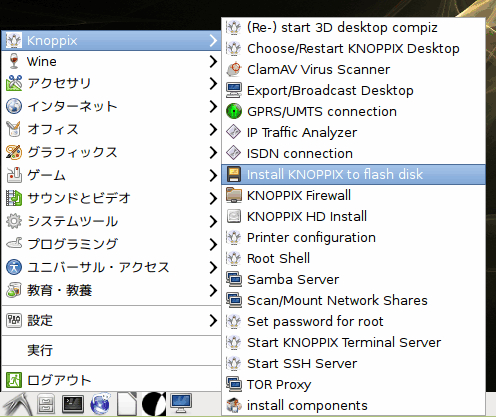Viewport: 496px width, 417px height.
Task: Click the ログアウト text label
Action: pos(59,380)
